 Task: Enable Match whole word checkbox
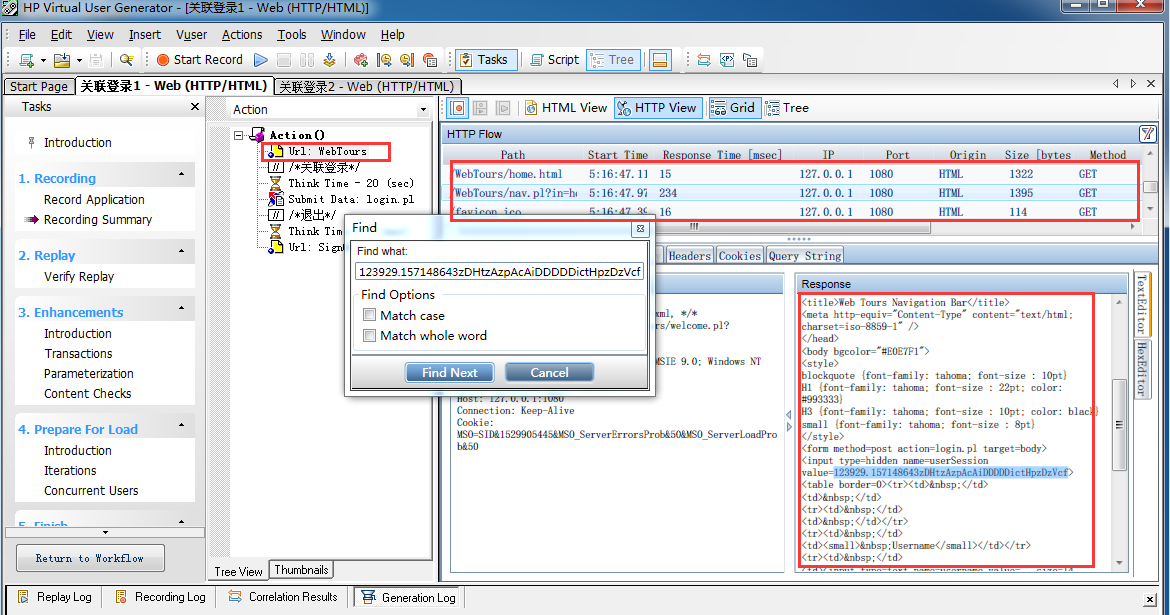click(x=369, y=336)
